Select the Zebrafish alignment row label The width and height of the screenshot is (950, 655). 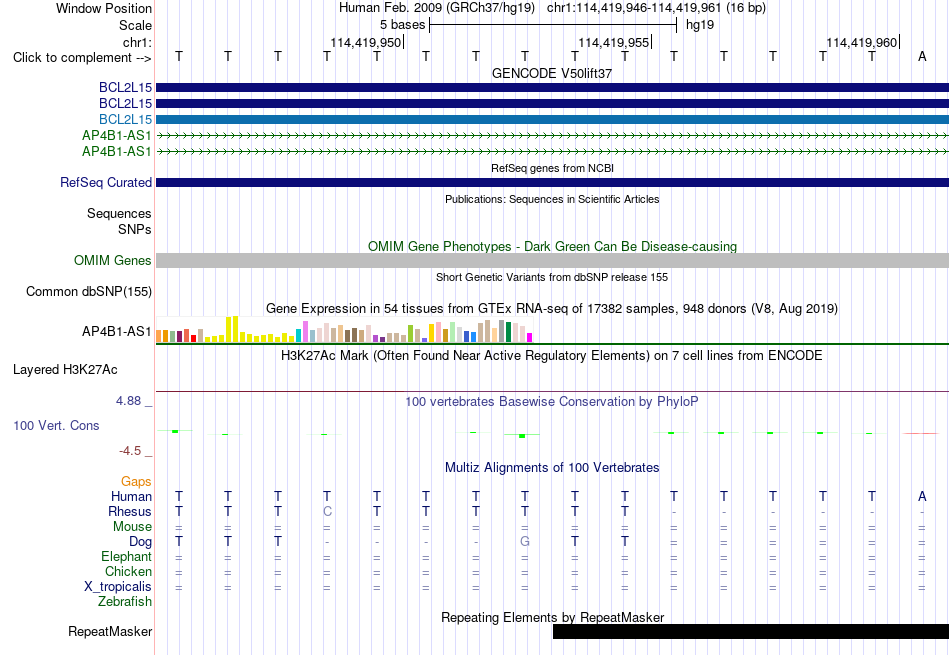(x=125, y=602)
